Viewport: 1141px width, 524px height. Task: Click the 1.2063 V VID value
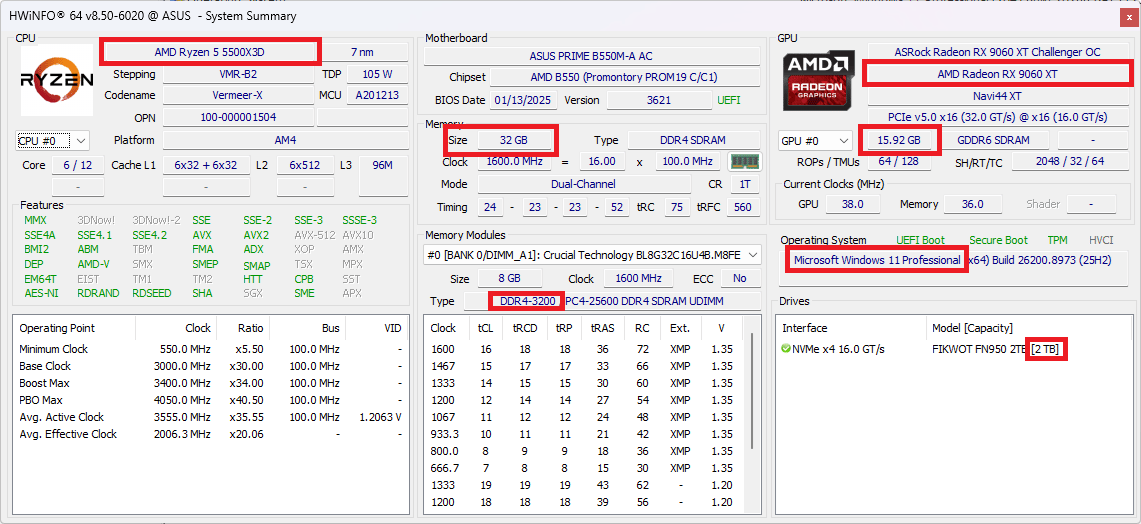[x=381, y=417]
